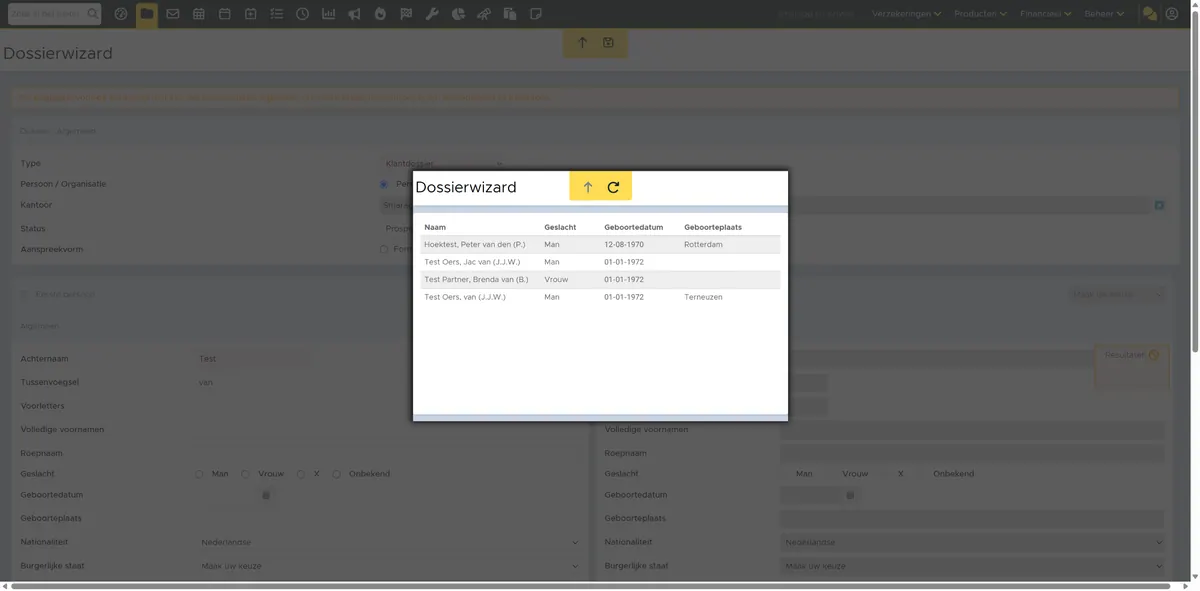This screenshot has width=1200, height=591.
Task: Open the mail envelope icon
Action: coord(173,14)
